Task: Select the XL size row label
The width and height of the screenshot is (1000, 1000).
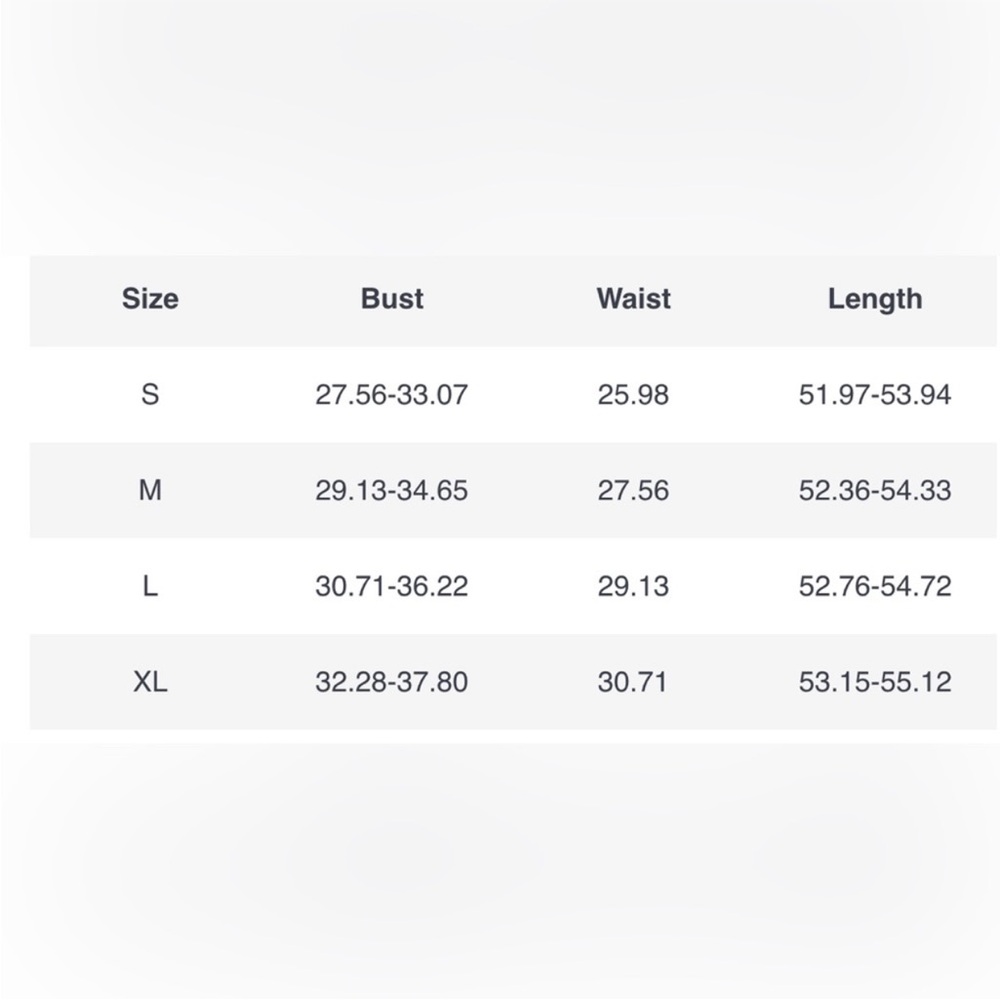Action: pyautogui.click(x=150, y=682)
